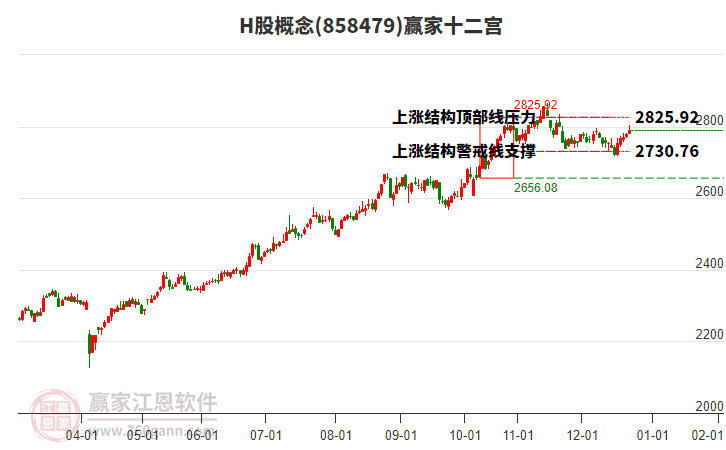The image size is (726, 450).
Task: Click the 04-01 date axis label
Action: [81, 435]
